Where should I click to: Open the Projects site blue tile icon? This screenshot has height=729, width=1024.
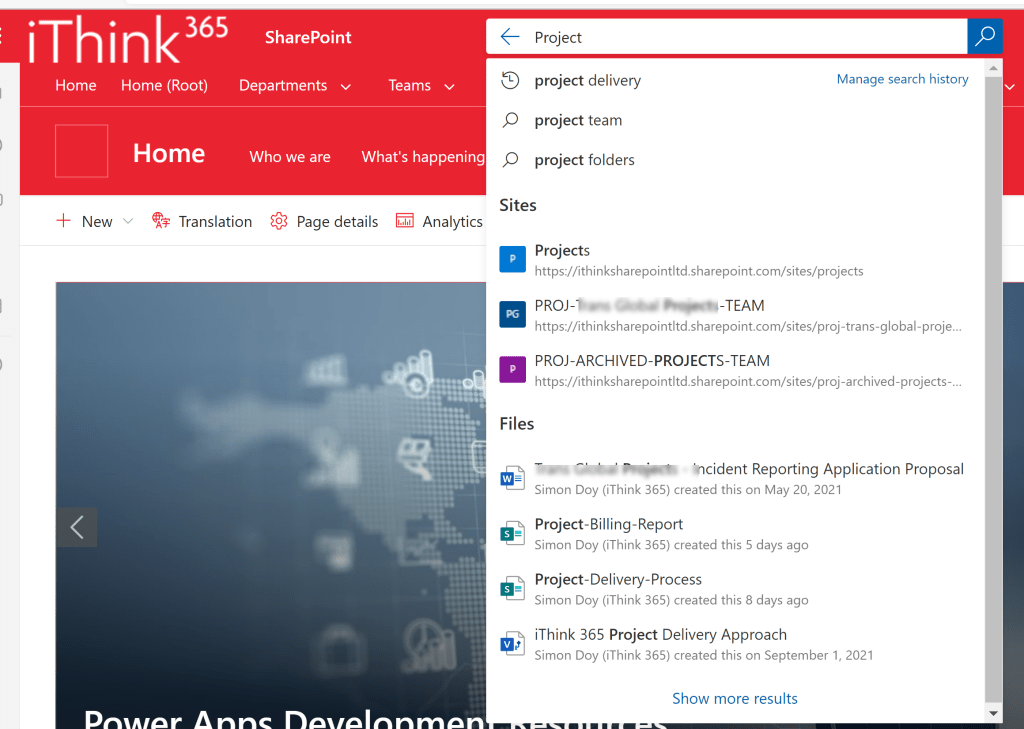coord(512,259)
